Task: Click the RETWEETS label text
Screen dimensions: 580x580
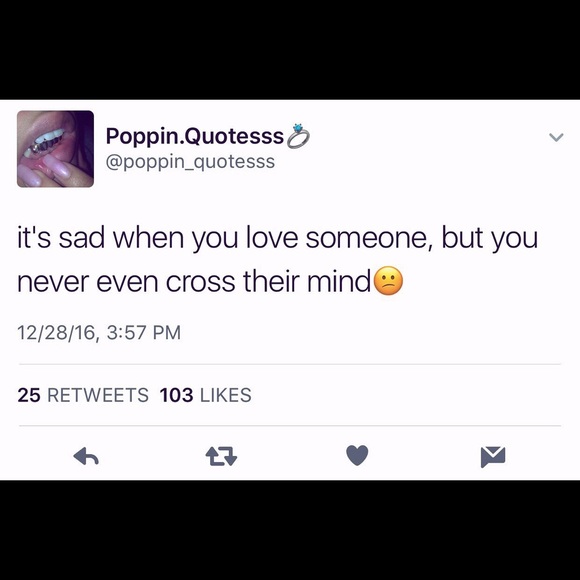Action: [98, 395]
